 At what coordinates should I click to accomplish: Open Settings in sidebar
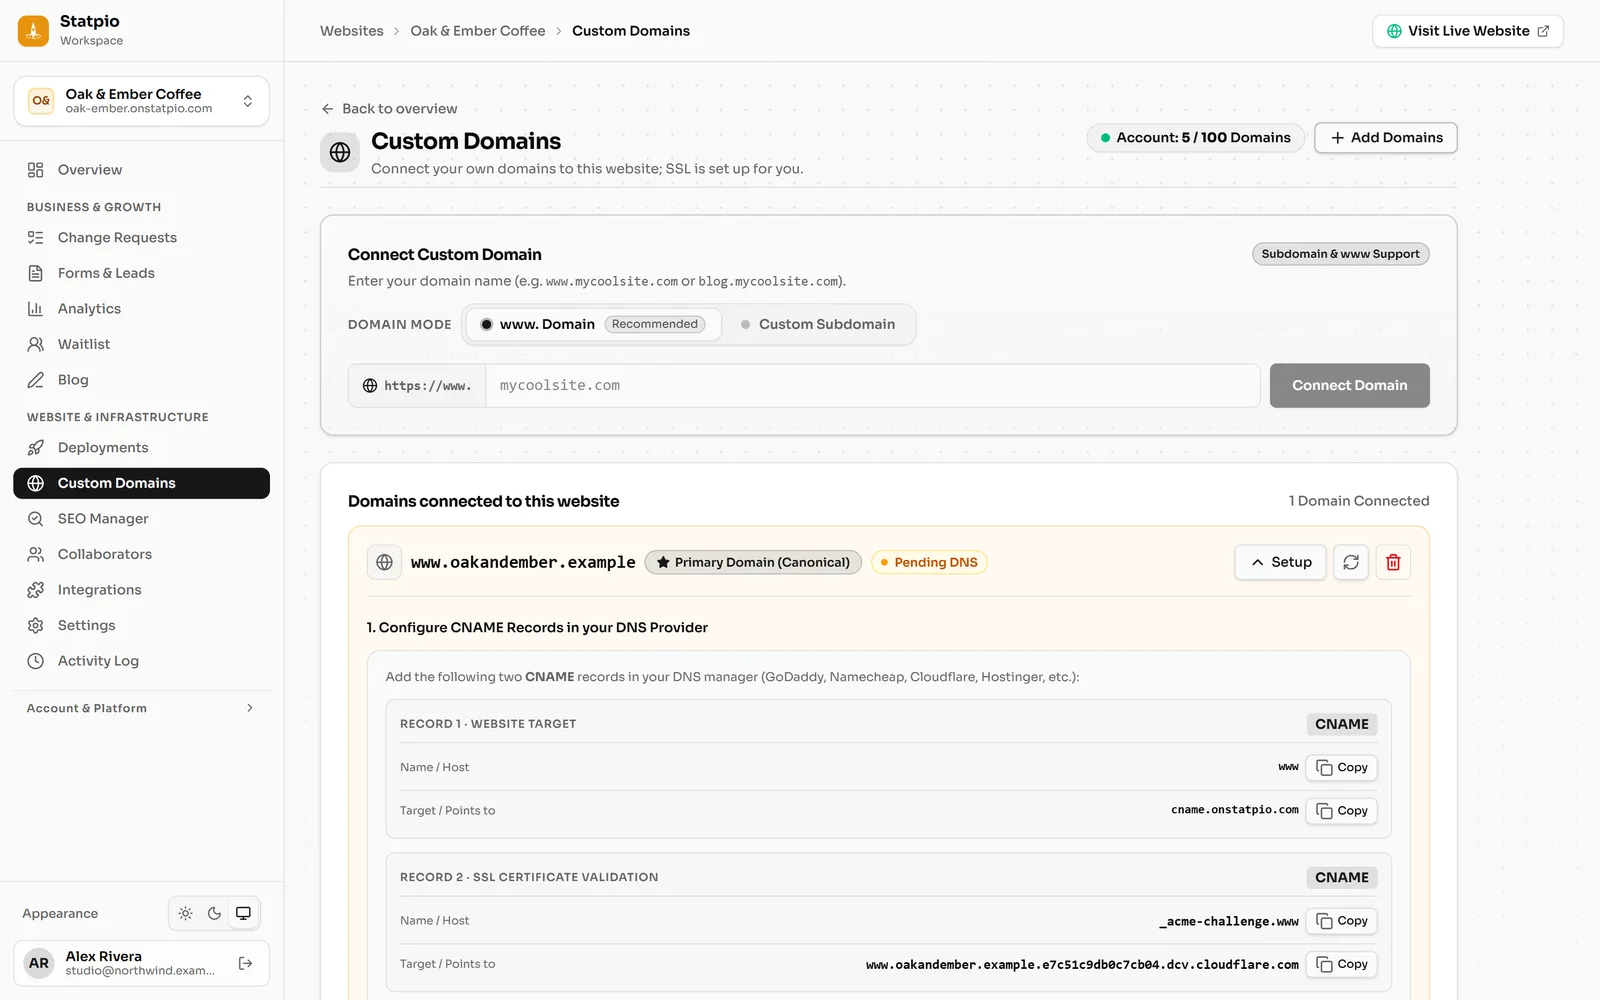click(141, 625)
